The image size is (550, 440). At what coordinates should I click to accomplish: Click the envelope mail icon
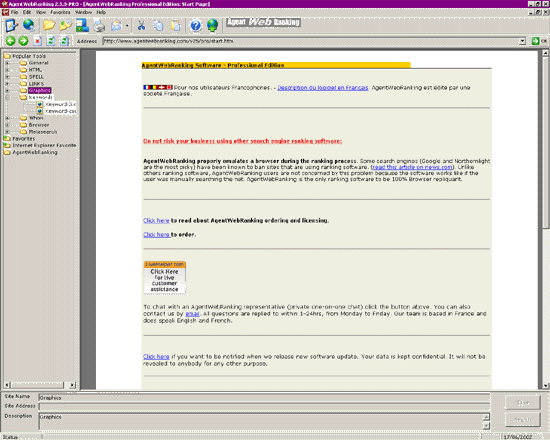click(116, 26)
